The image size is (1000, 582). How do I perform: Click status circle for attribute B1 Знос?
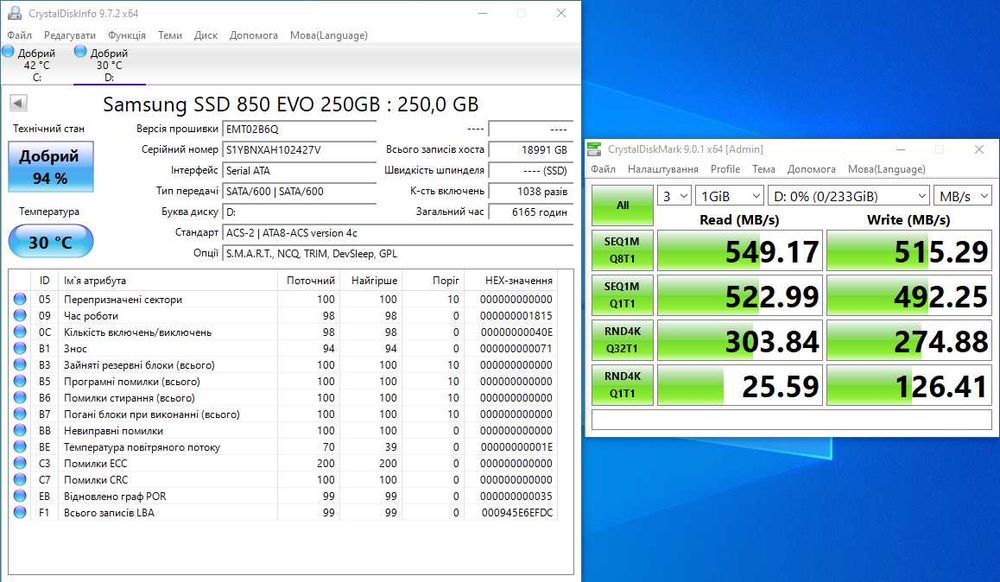point(20,348)
